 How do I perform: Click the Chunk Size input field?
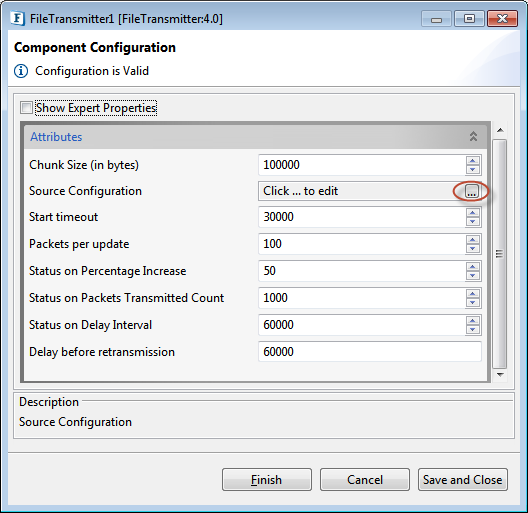point(362,165)
